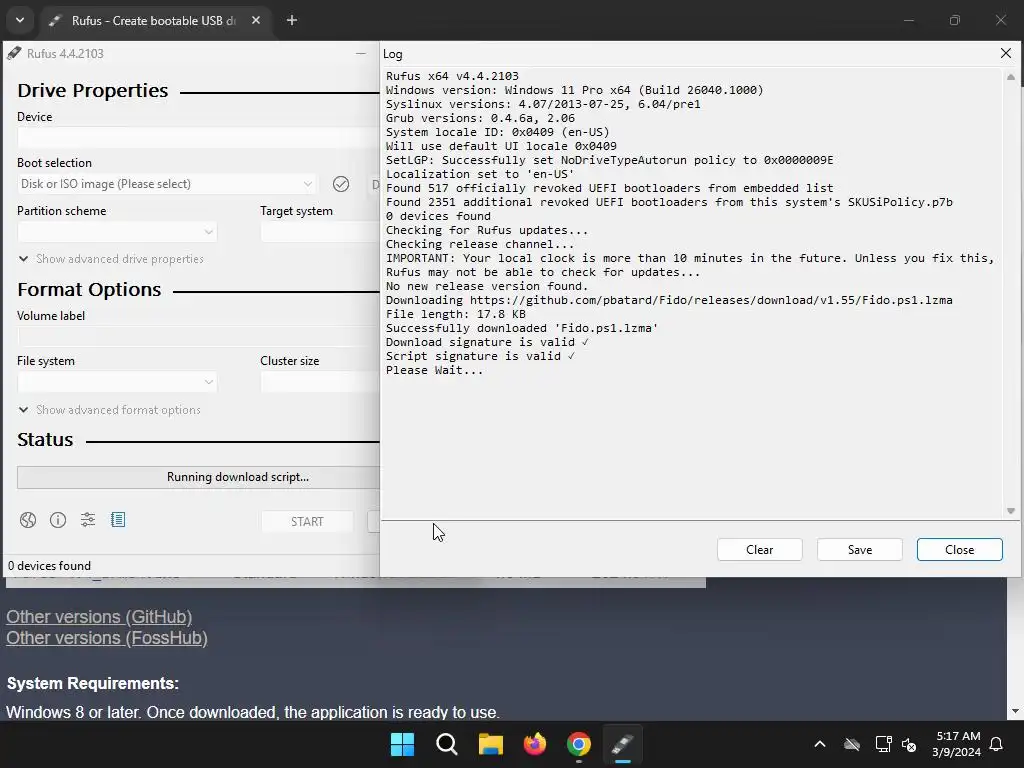Click the START button
The width and height of the screenshot is (1024, 768).
(307, 522)
